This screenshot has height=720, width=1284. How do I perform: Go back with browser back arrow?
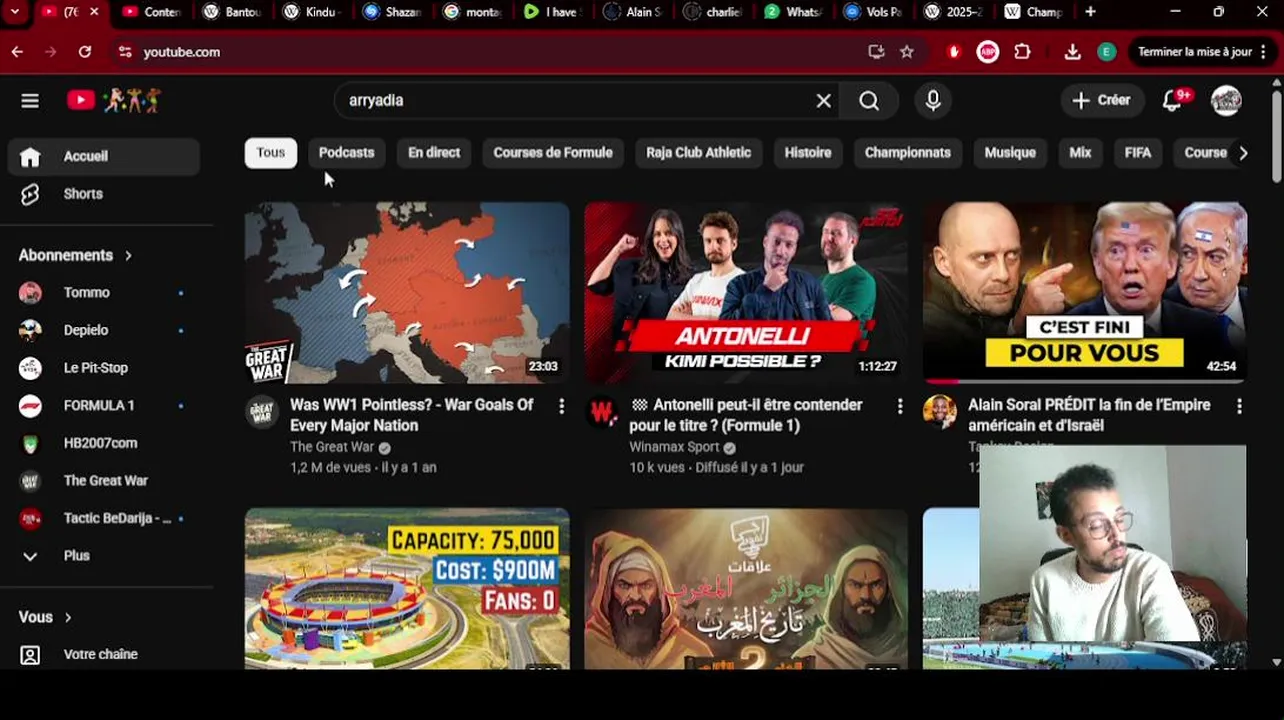pos(17,52)
